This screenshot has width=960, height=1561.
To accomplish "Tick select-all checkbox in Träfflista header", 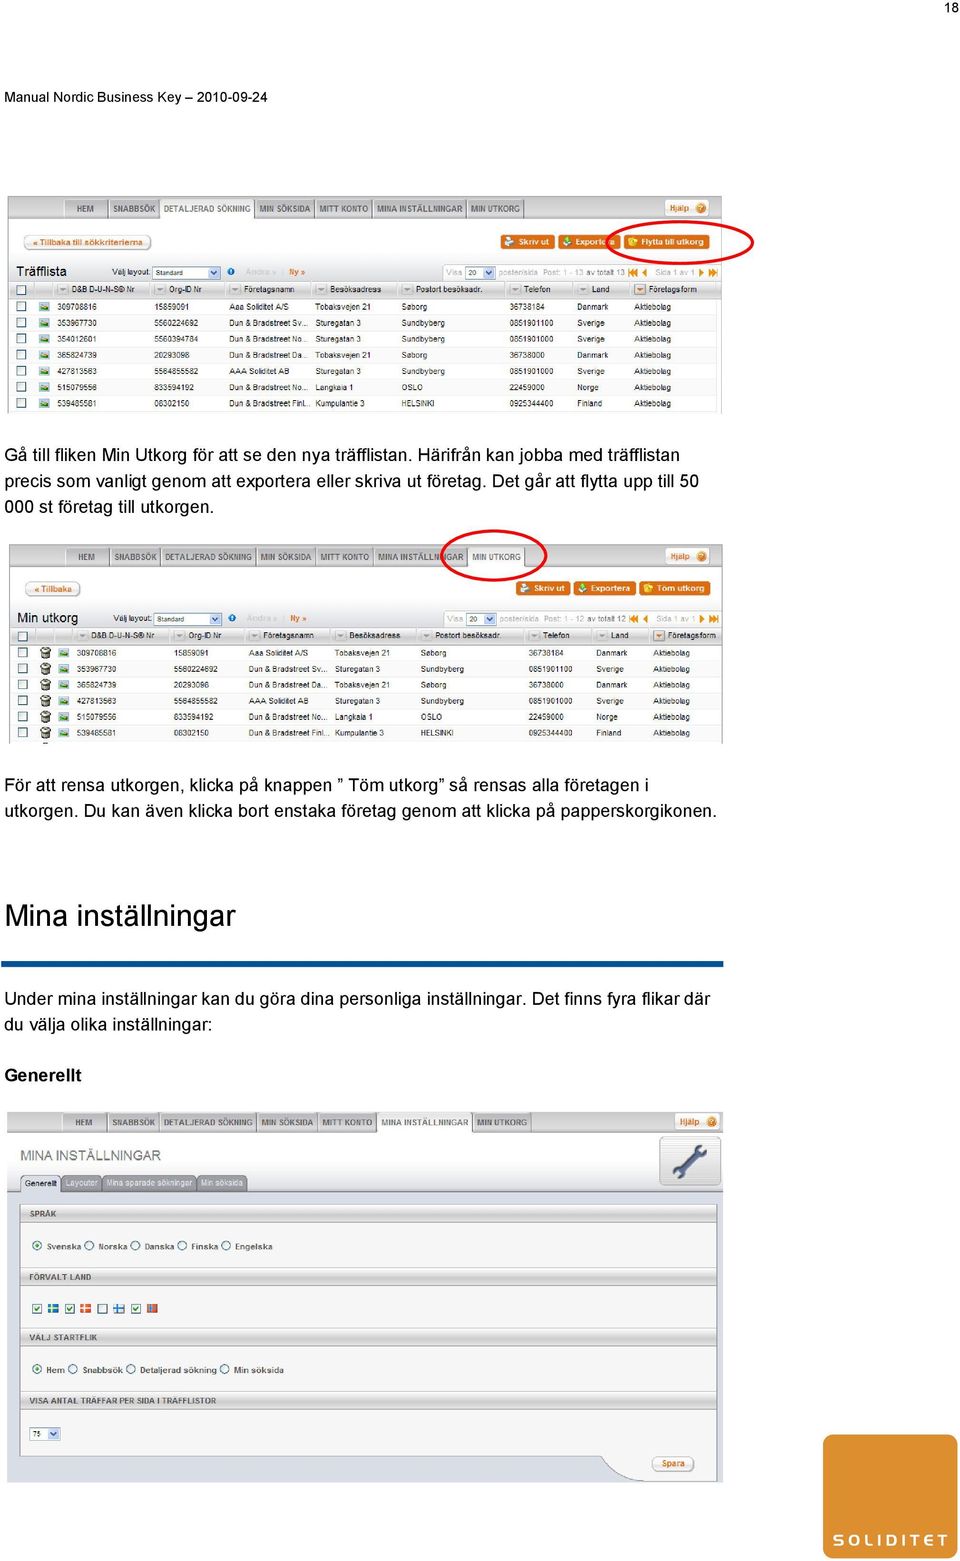I will [21, 290].
